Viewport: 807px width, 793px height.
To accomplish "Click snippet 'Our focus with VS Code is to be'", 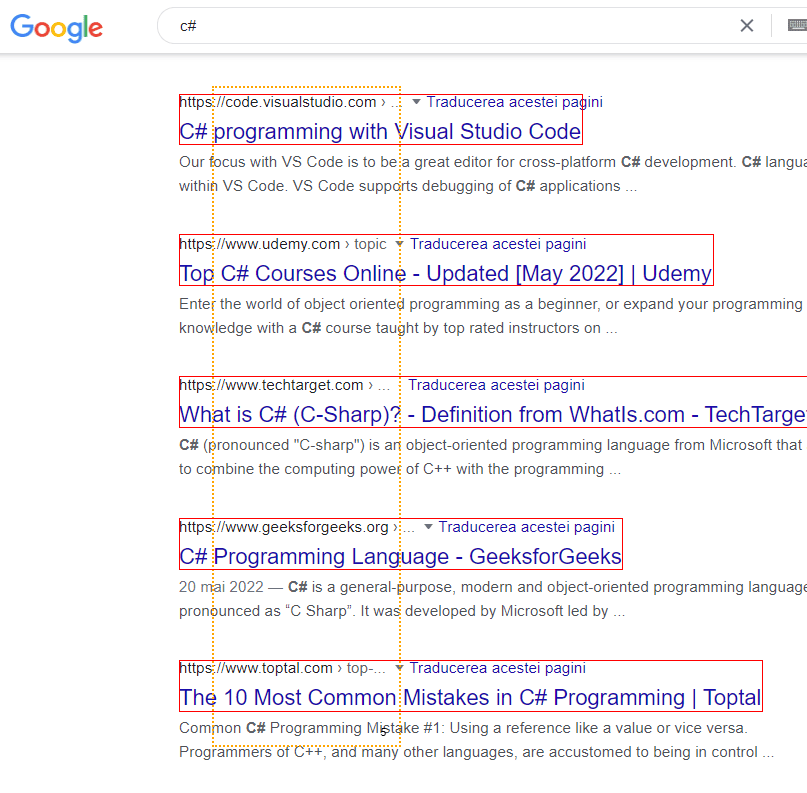I will (288, 162).
